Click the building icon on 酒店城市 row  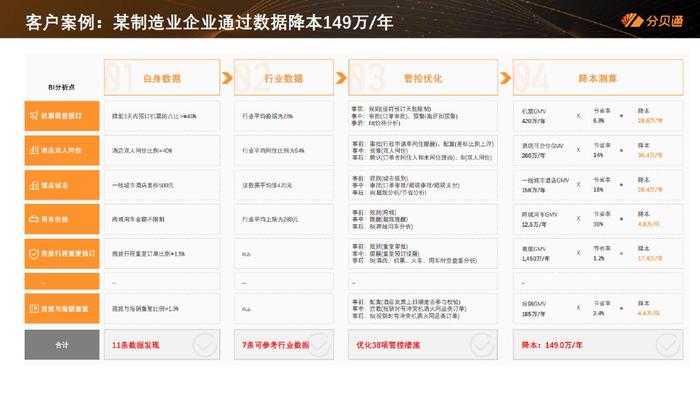pos(34,185)
